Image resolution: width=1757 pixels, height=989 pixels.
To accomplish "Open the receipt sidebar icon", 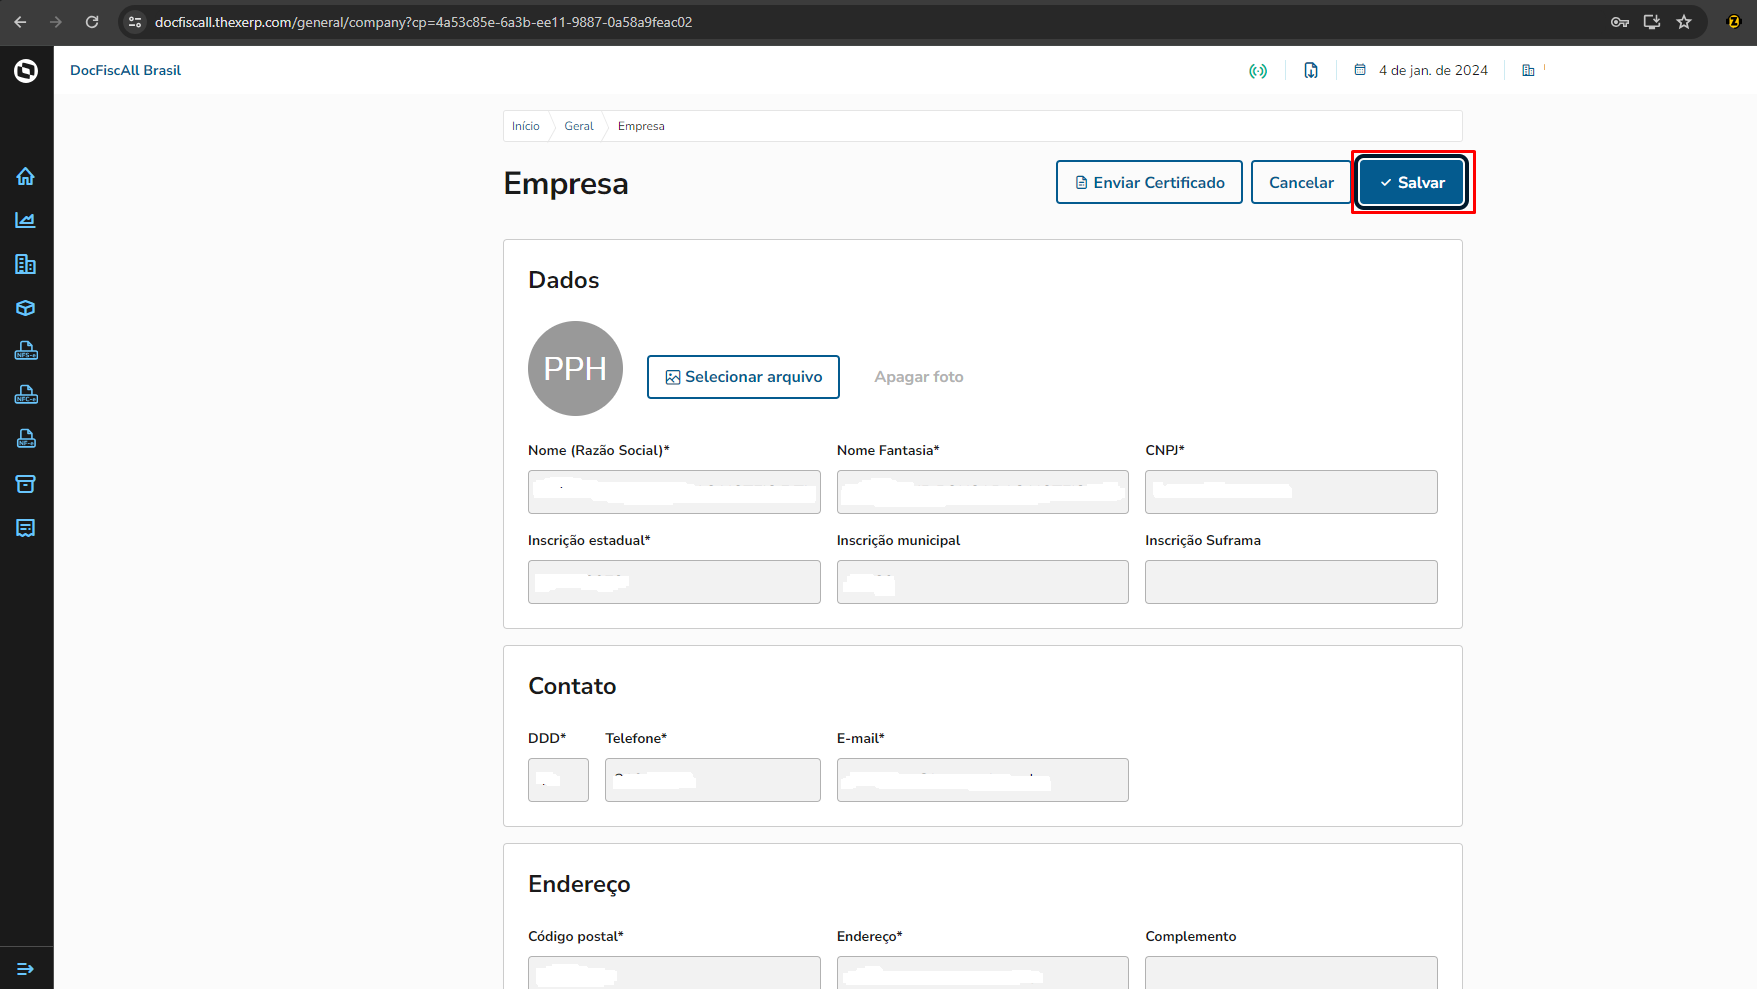I will pyautogui.click(x=26, y=528).
